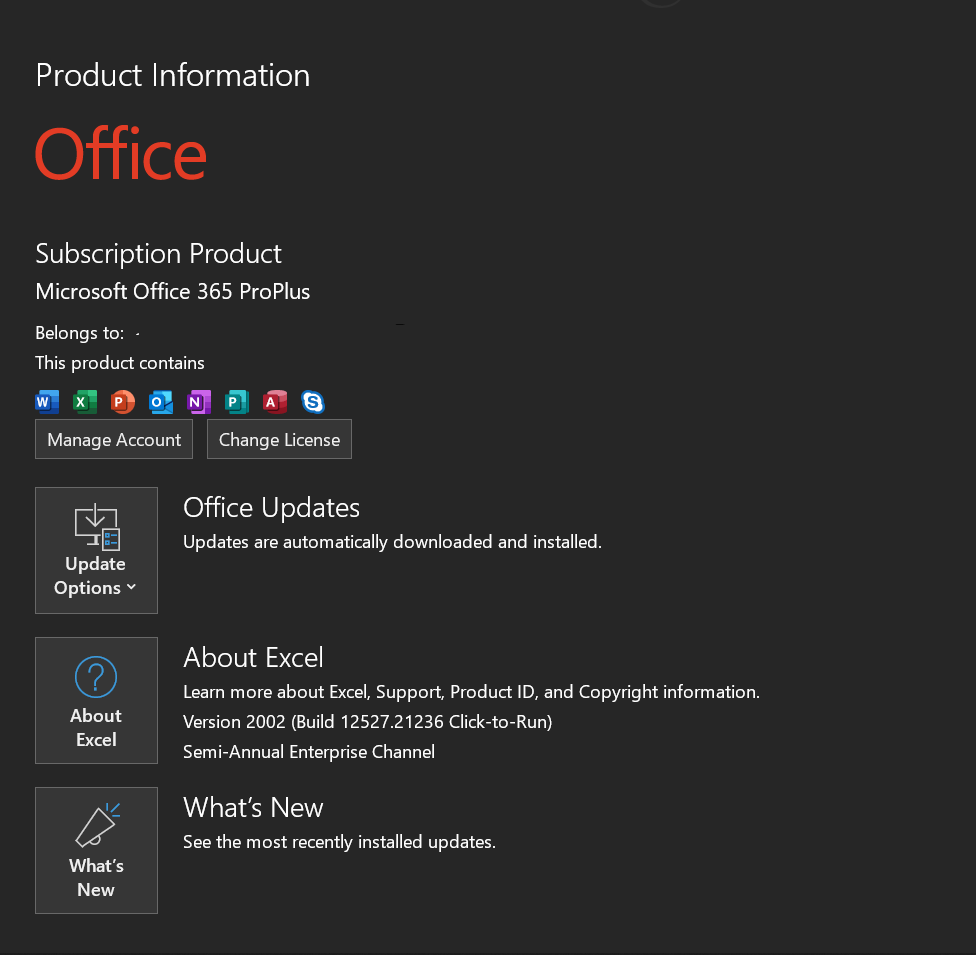Click the OneNote app icon
Viewport: 976px width, 955px height.
point(199,402)
